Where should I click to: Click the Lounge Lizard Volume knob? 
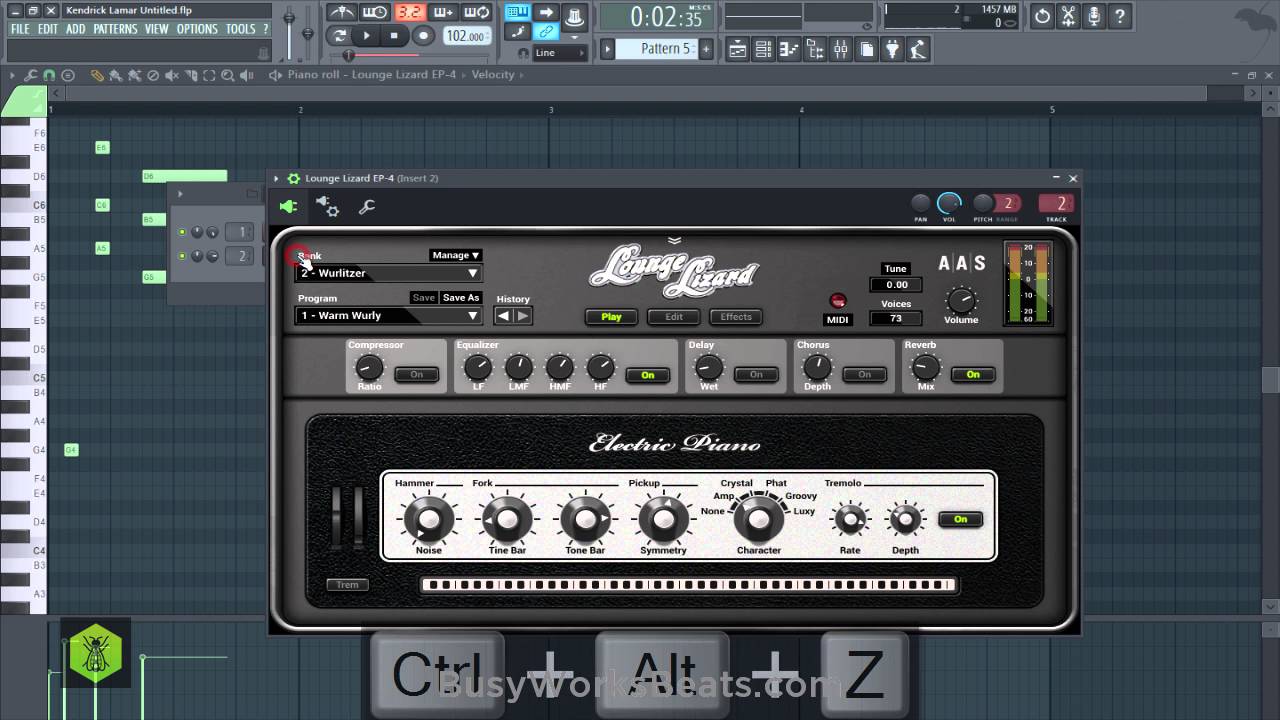click(961, 299)
